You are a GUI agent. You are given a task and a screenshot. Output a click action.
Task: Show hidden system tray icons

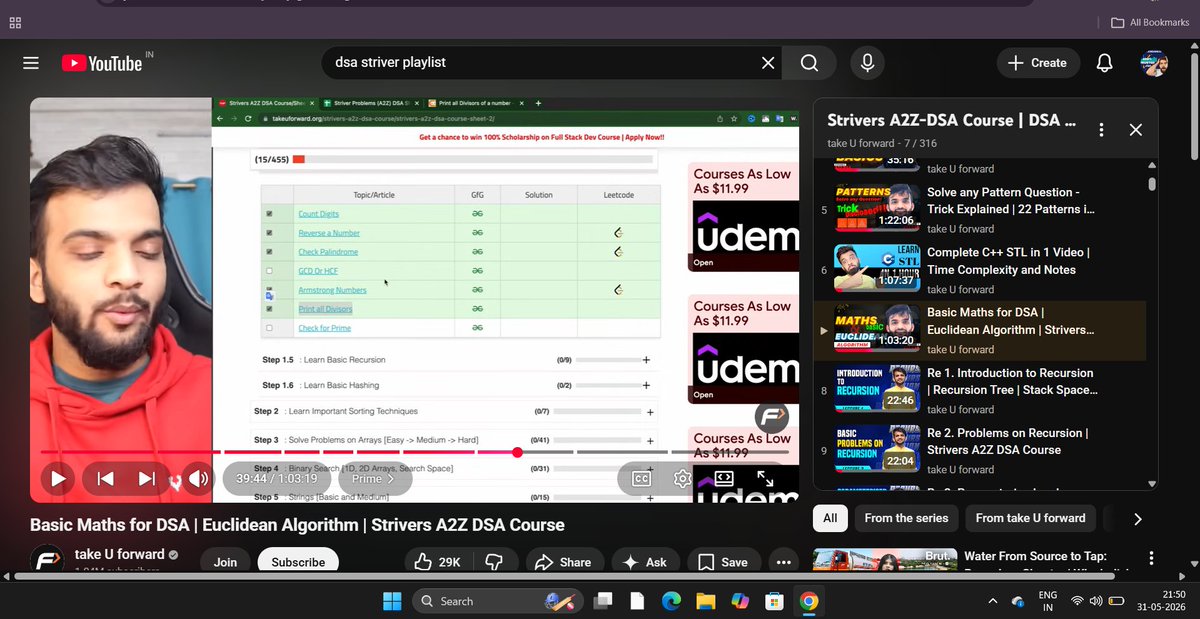tap(992, 601)
